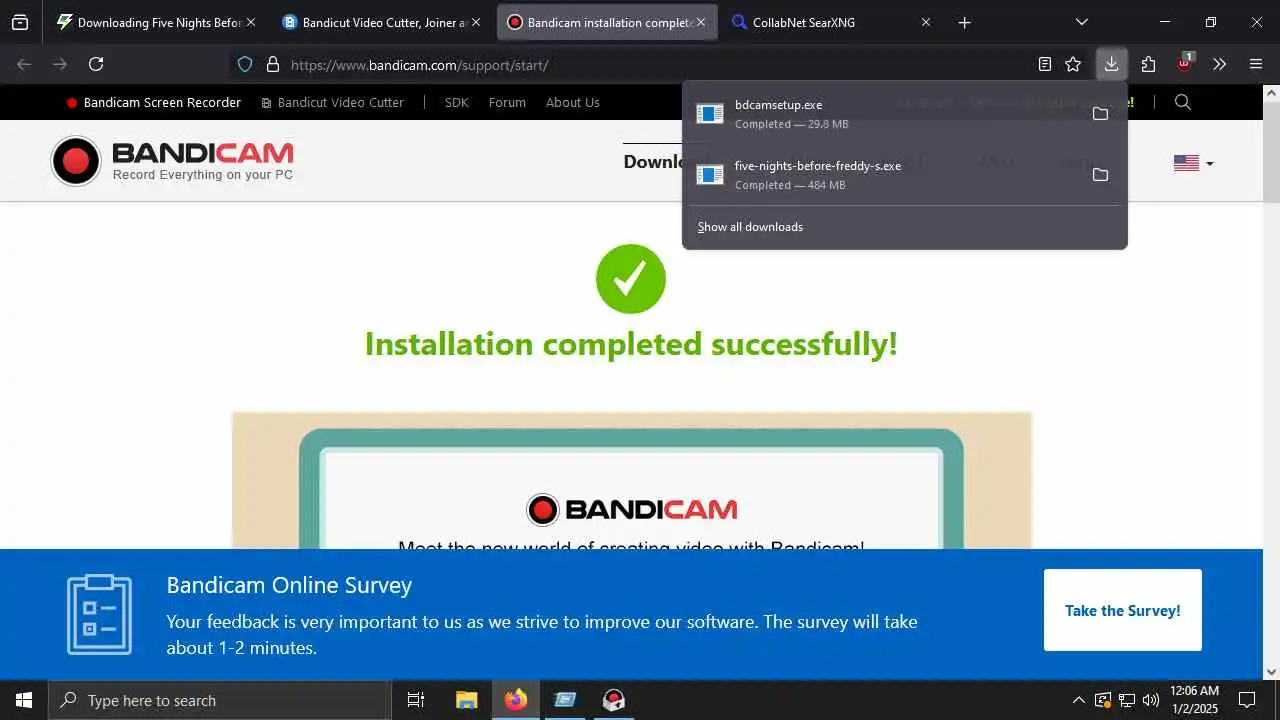
Task: Toggle reader view icon
Action: [1045, 64]
